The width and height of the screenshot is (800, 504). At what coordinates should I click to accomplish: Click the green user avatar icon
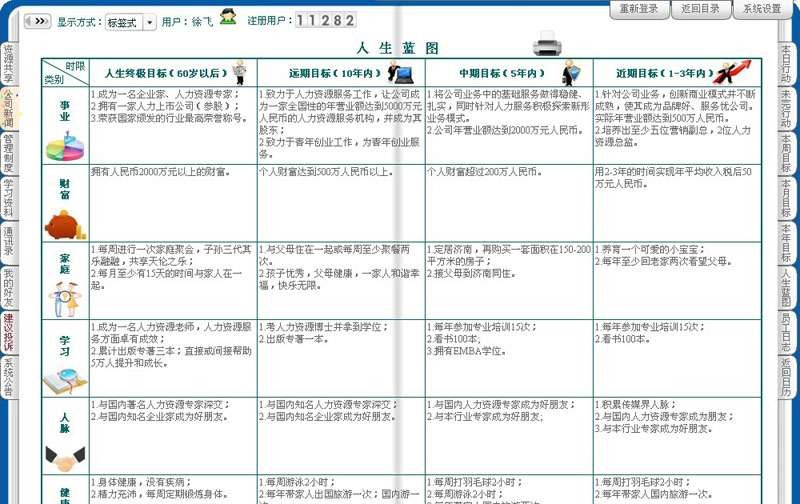(228, 17)
